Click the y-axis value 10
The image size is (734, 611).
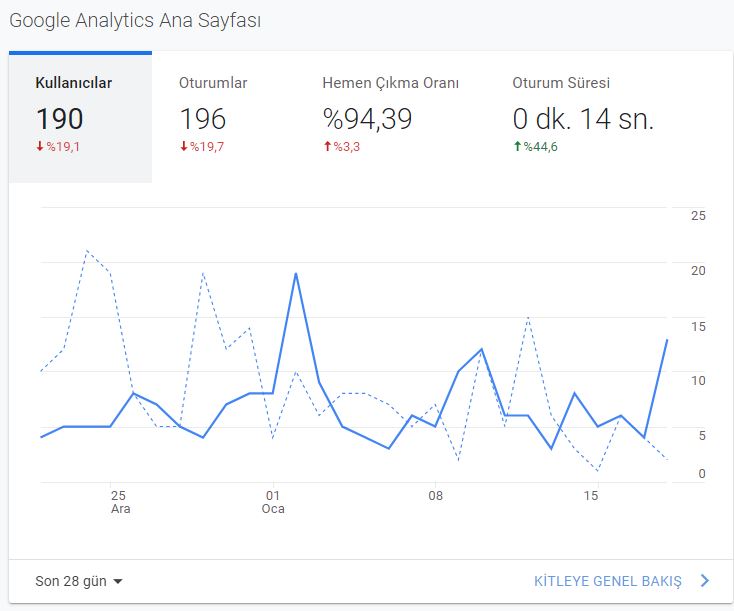[x=698, y=381]
